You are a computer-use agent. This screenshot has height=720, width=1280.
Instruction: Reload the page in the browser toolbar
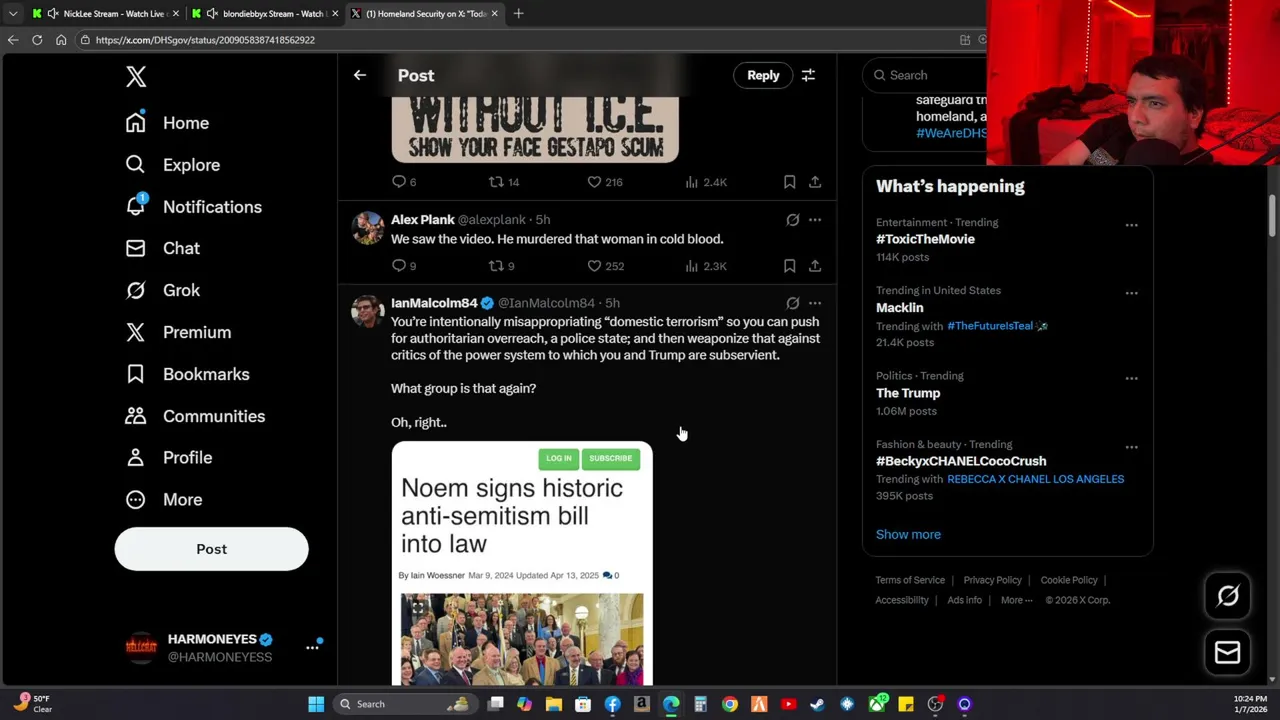click(37, 40)
